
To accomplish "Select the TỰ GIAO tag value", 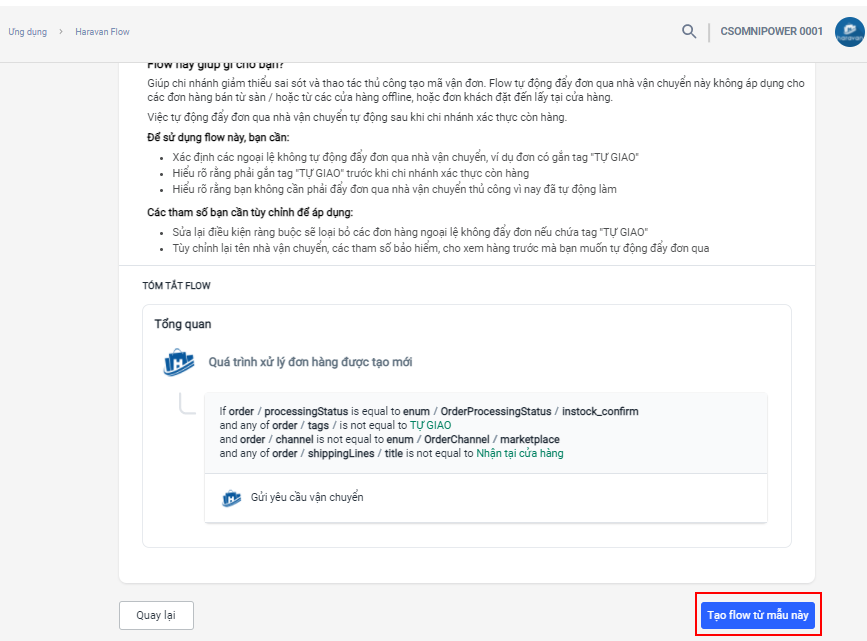I will tap(430, 425).
